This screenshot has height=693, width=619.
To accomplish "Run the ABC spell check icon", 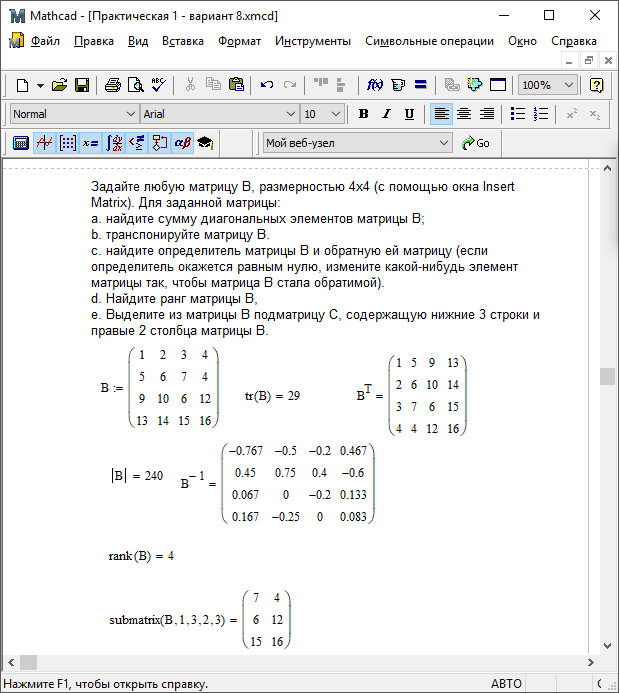I will 158,85.
